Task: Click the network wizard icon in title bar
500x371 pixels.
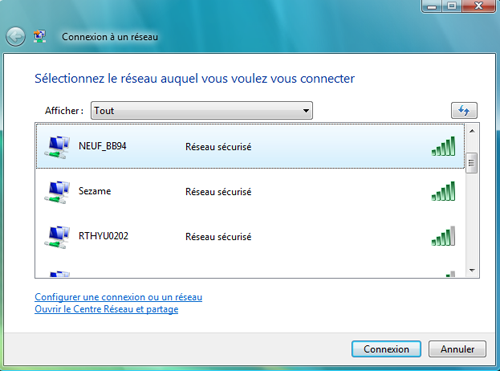Action: (x=40, y=36)
